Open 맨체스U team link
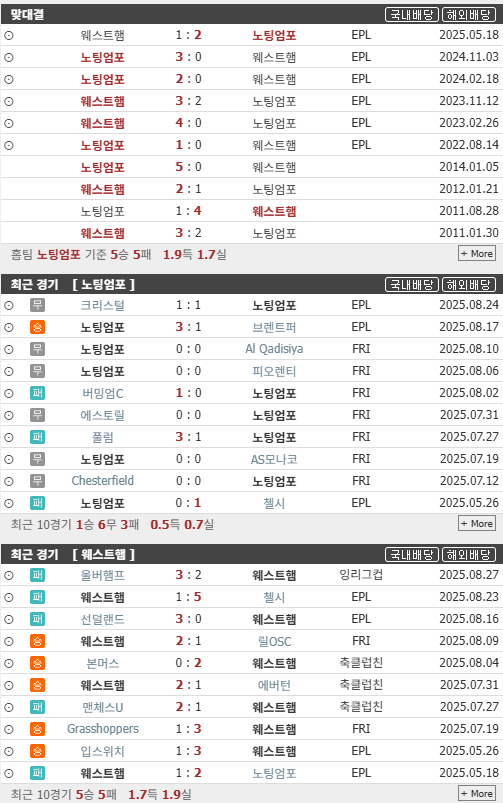The height and width of the screenshot is (803, 503). pyautogui.click(x=102, y=708)
